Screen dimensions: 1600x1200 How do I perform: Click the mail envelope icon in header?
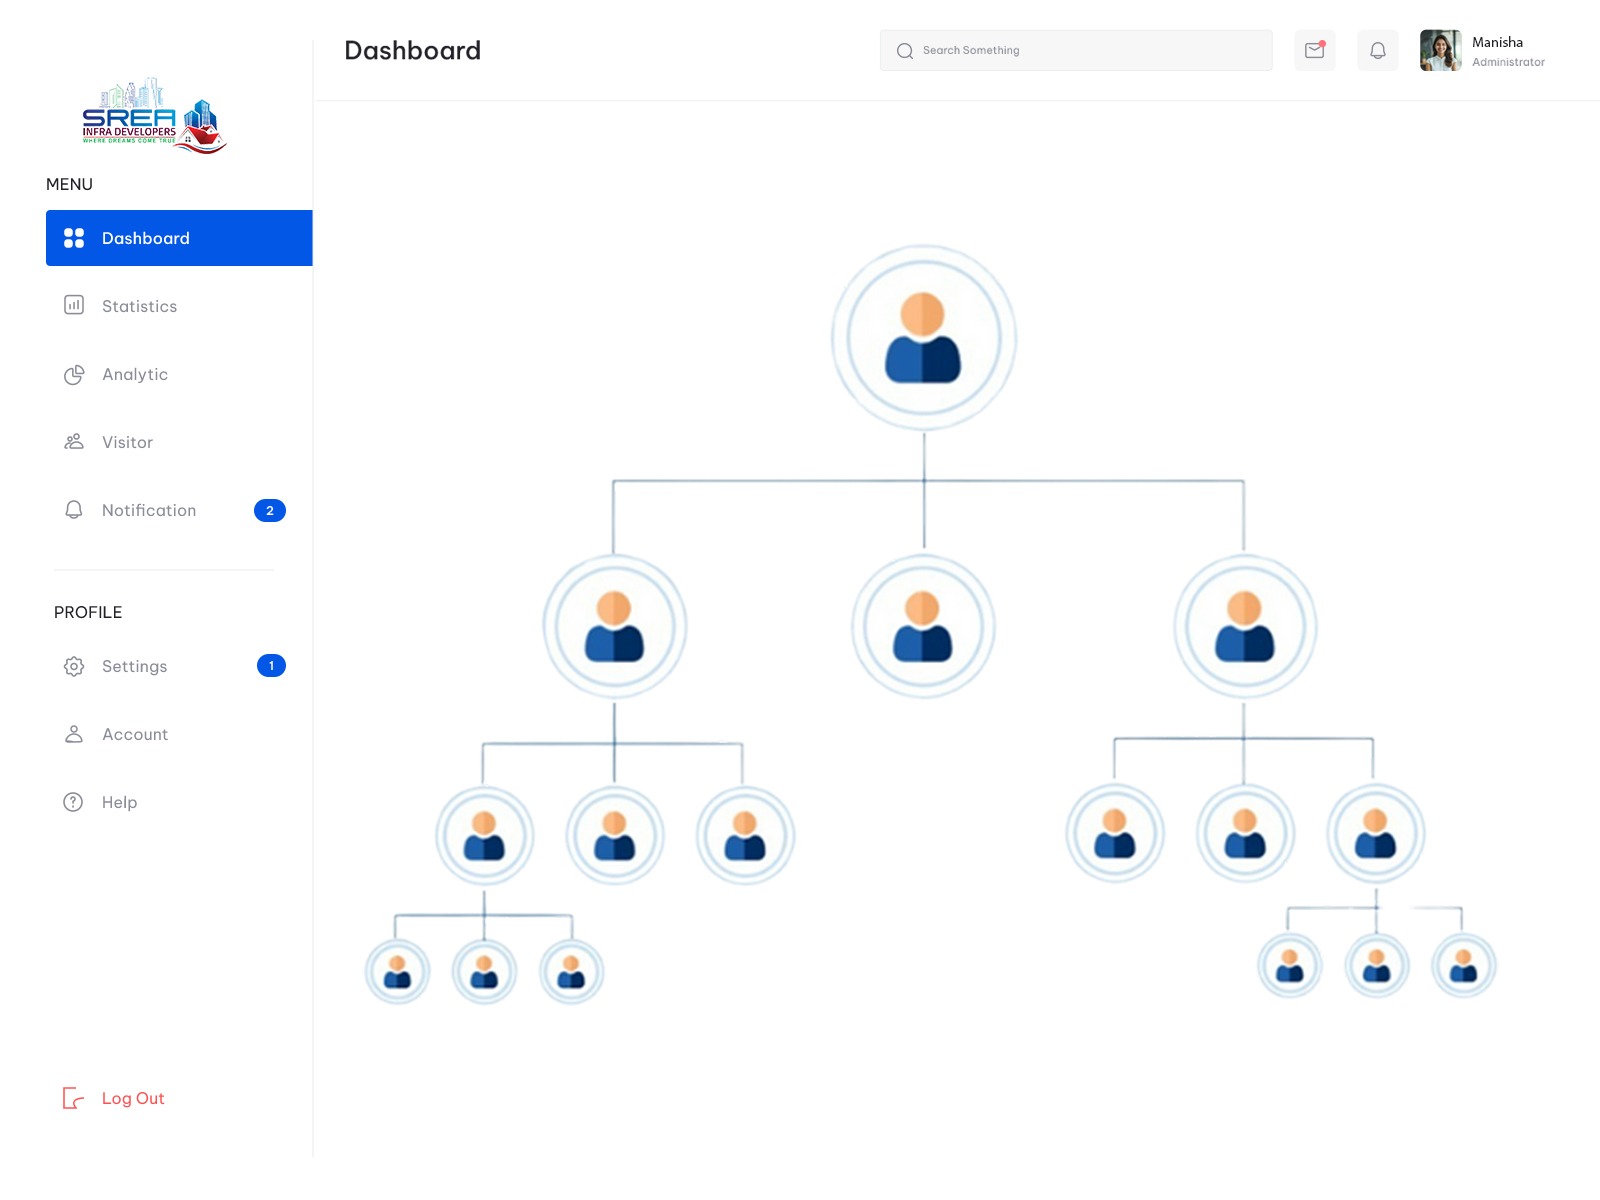pos(1314,50)
